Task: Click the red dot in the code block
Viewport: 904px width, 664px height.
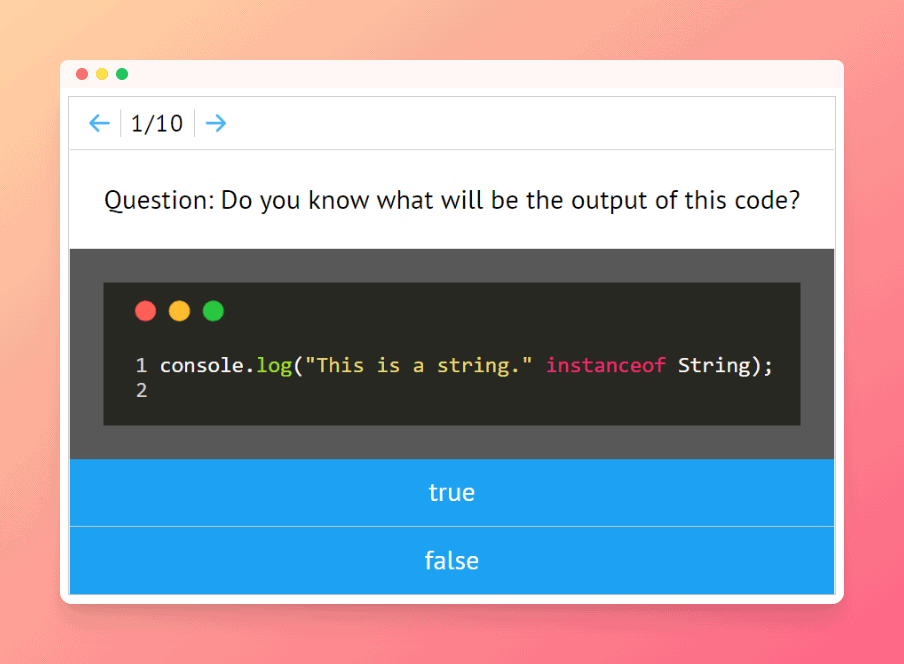Action: [x=146, y=311]
